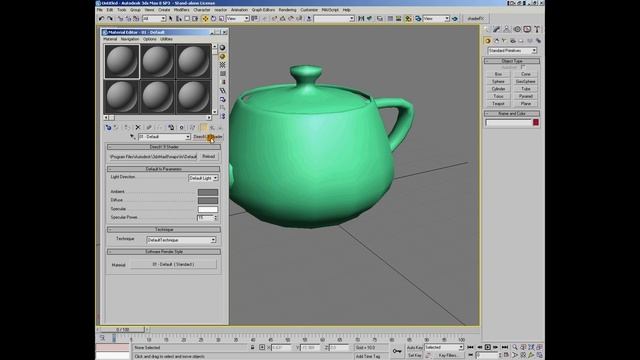Open the Standard Primitives dropdown

point(512,51)
